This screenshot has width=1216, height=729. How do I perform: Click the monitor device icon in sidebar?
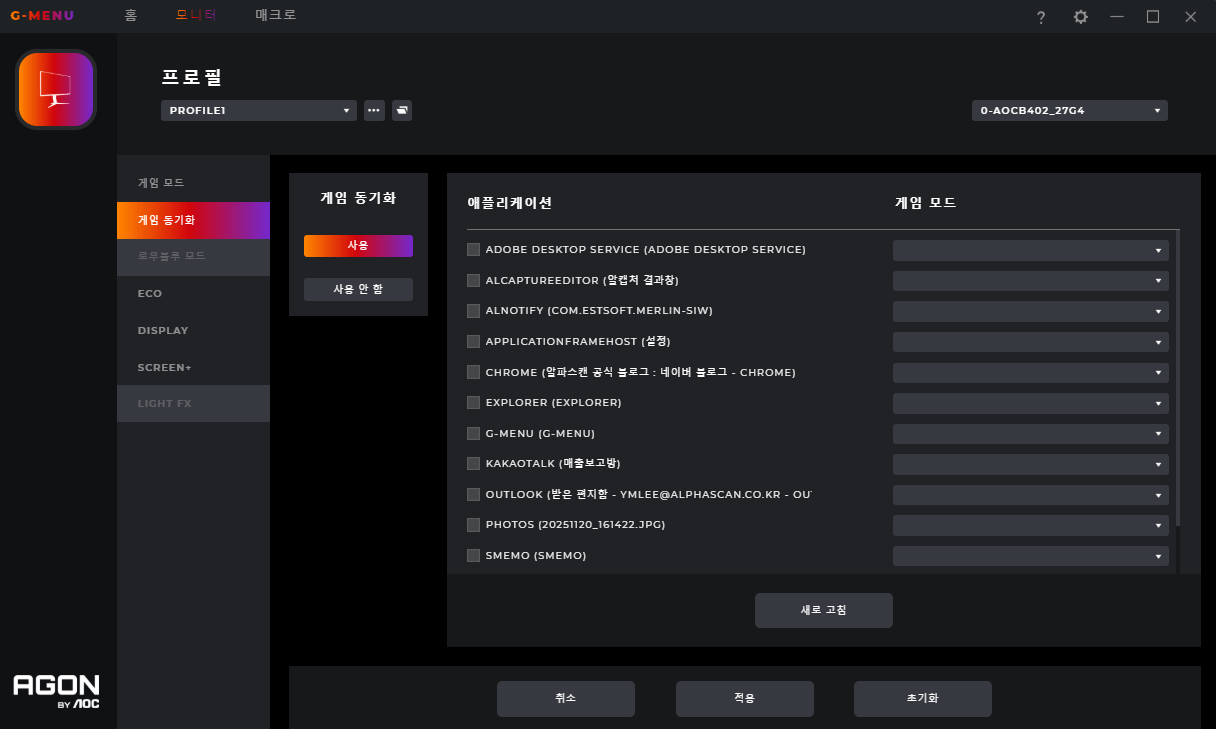[x=56, y=89]
